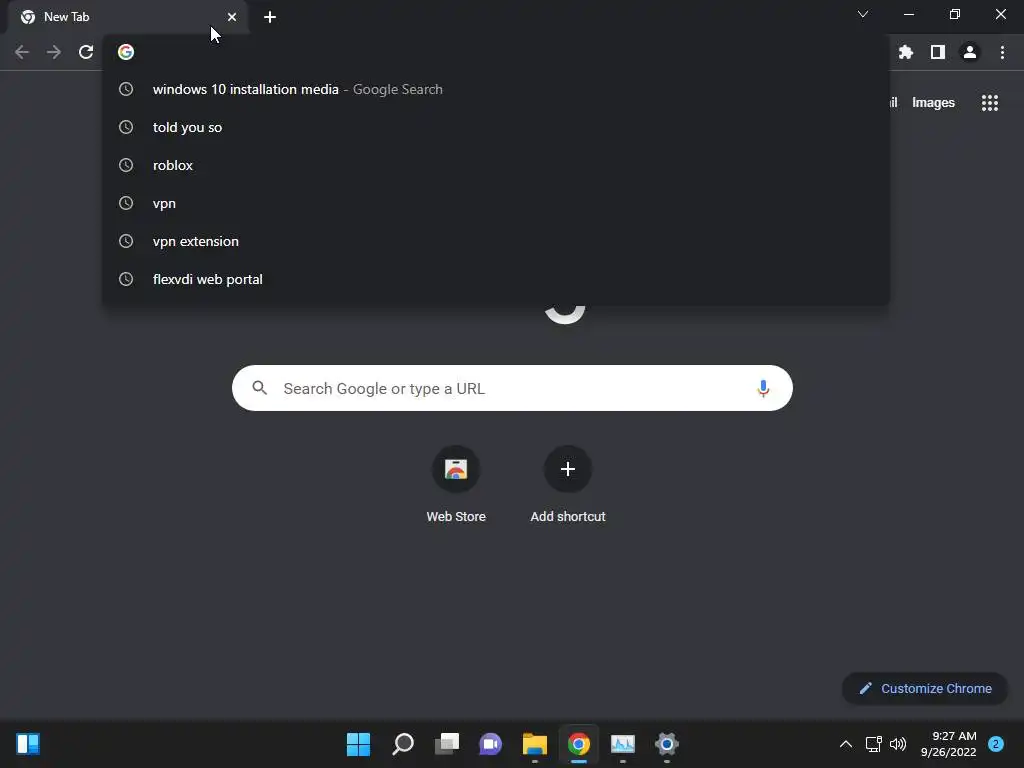
Task: Open the Widgets icon on taskbar
Action: 28,744
